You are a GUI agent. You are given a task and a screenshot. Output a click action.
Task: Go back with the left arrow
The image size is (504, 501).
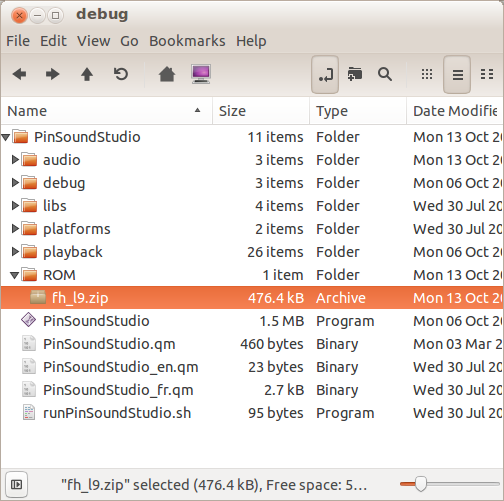click(19, 74)
